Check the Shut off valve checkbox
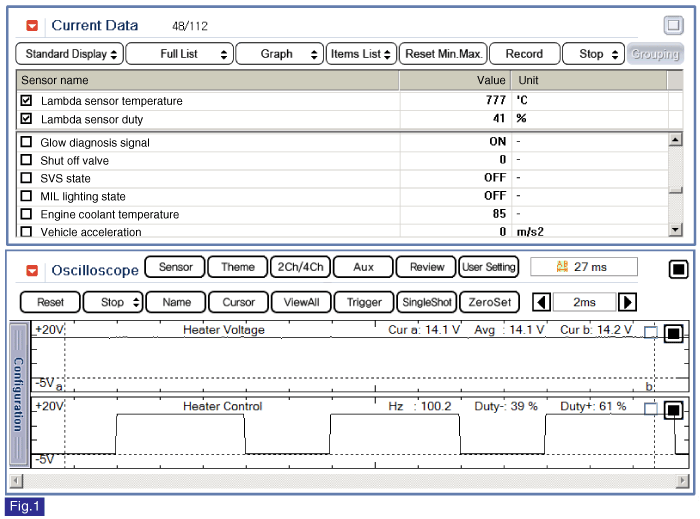This screenshot has height=519, width=700. (x=26, y=160)
